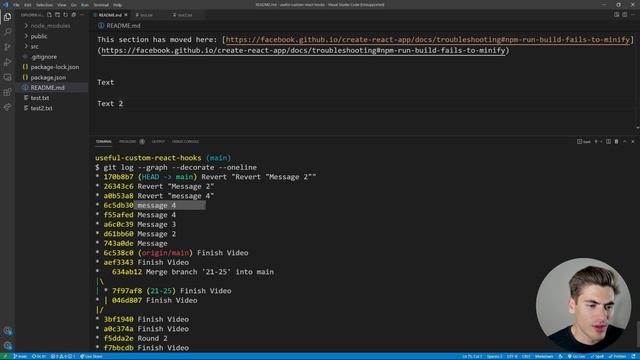
Task: Open the Help menu
Action: point(118,5)
